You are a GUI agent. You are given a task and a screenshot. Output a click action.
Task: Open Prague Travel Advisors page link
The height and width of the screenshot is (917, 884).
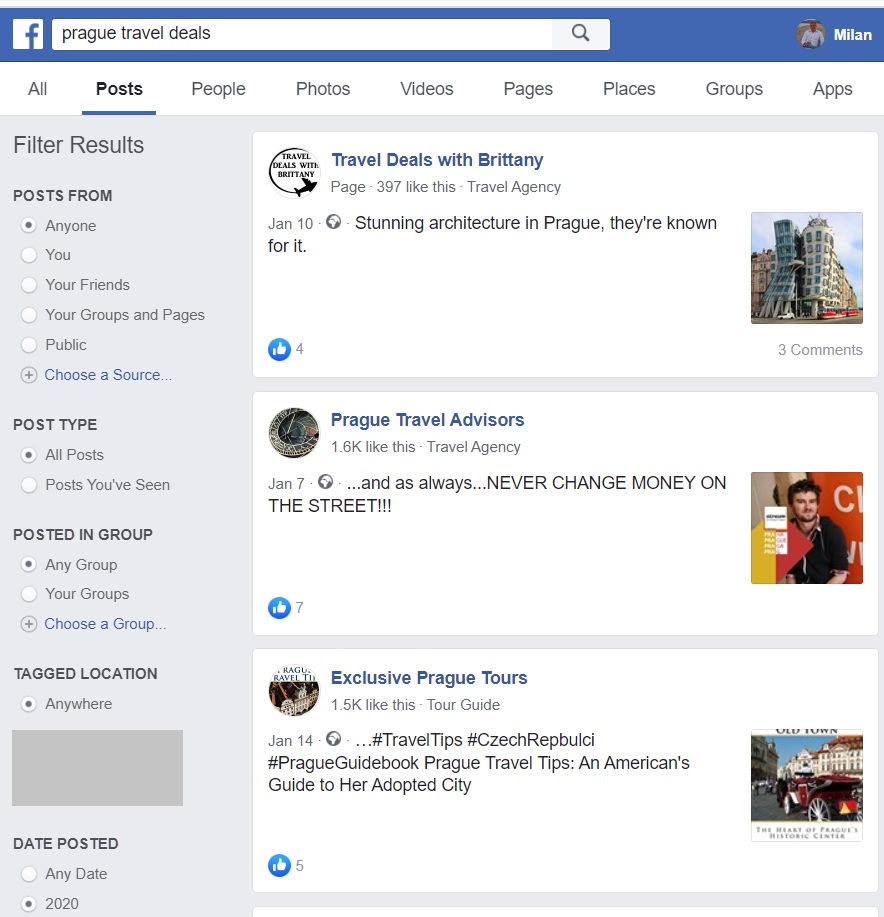pos(427,420)
